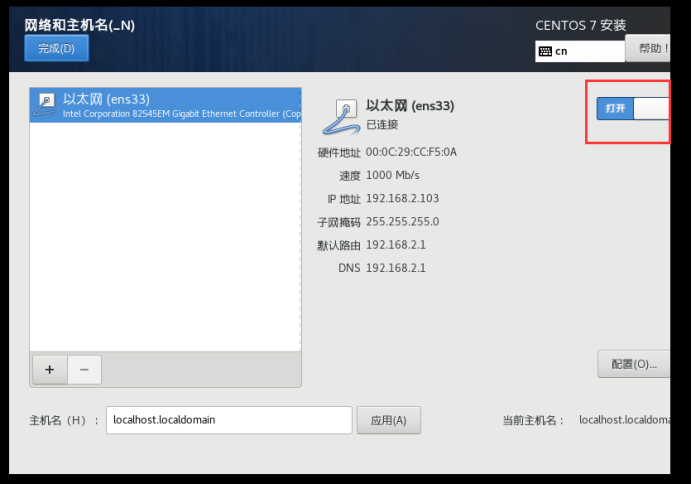Click the keyboard layout icon
The image size is (692, 484).
pyautogui.click(x=545, y=52)
